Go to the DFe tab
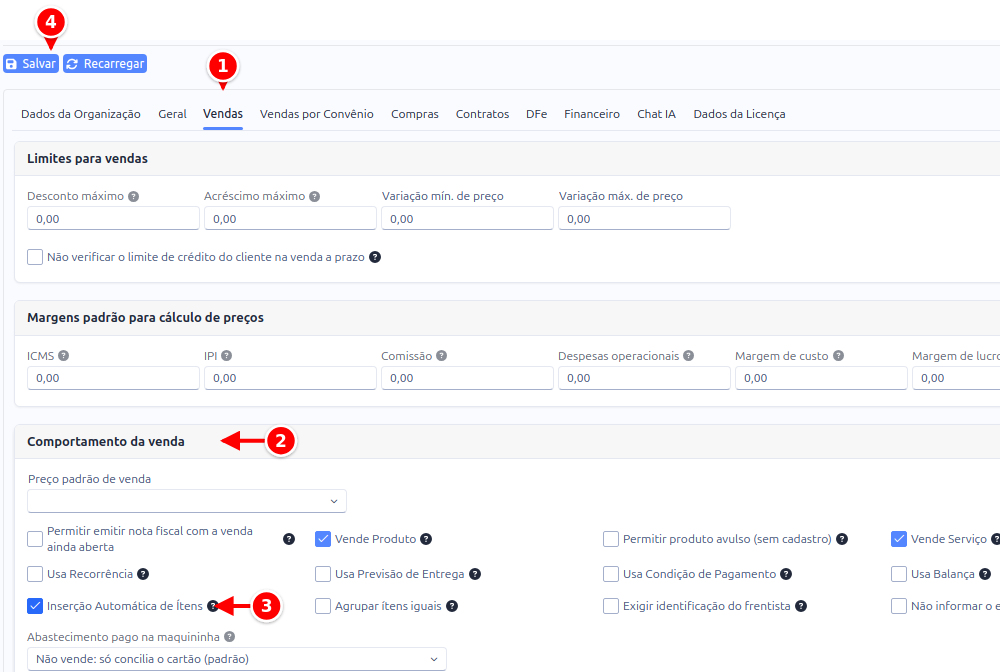 pyautogui.click(x=536, y=114)
